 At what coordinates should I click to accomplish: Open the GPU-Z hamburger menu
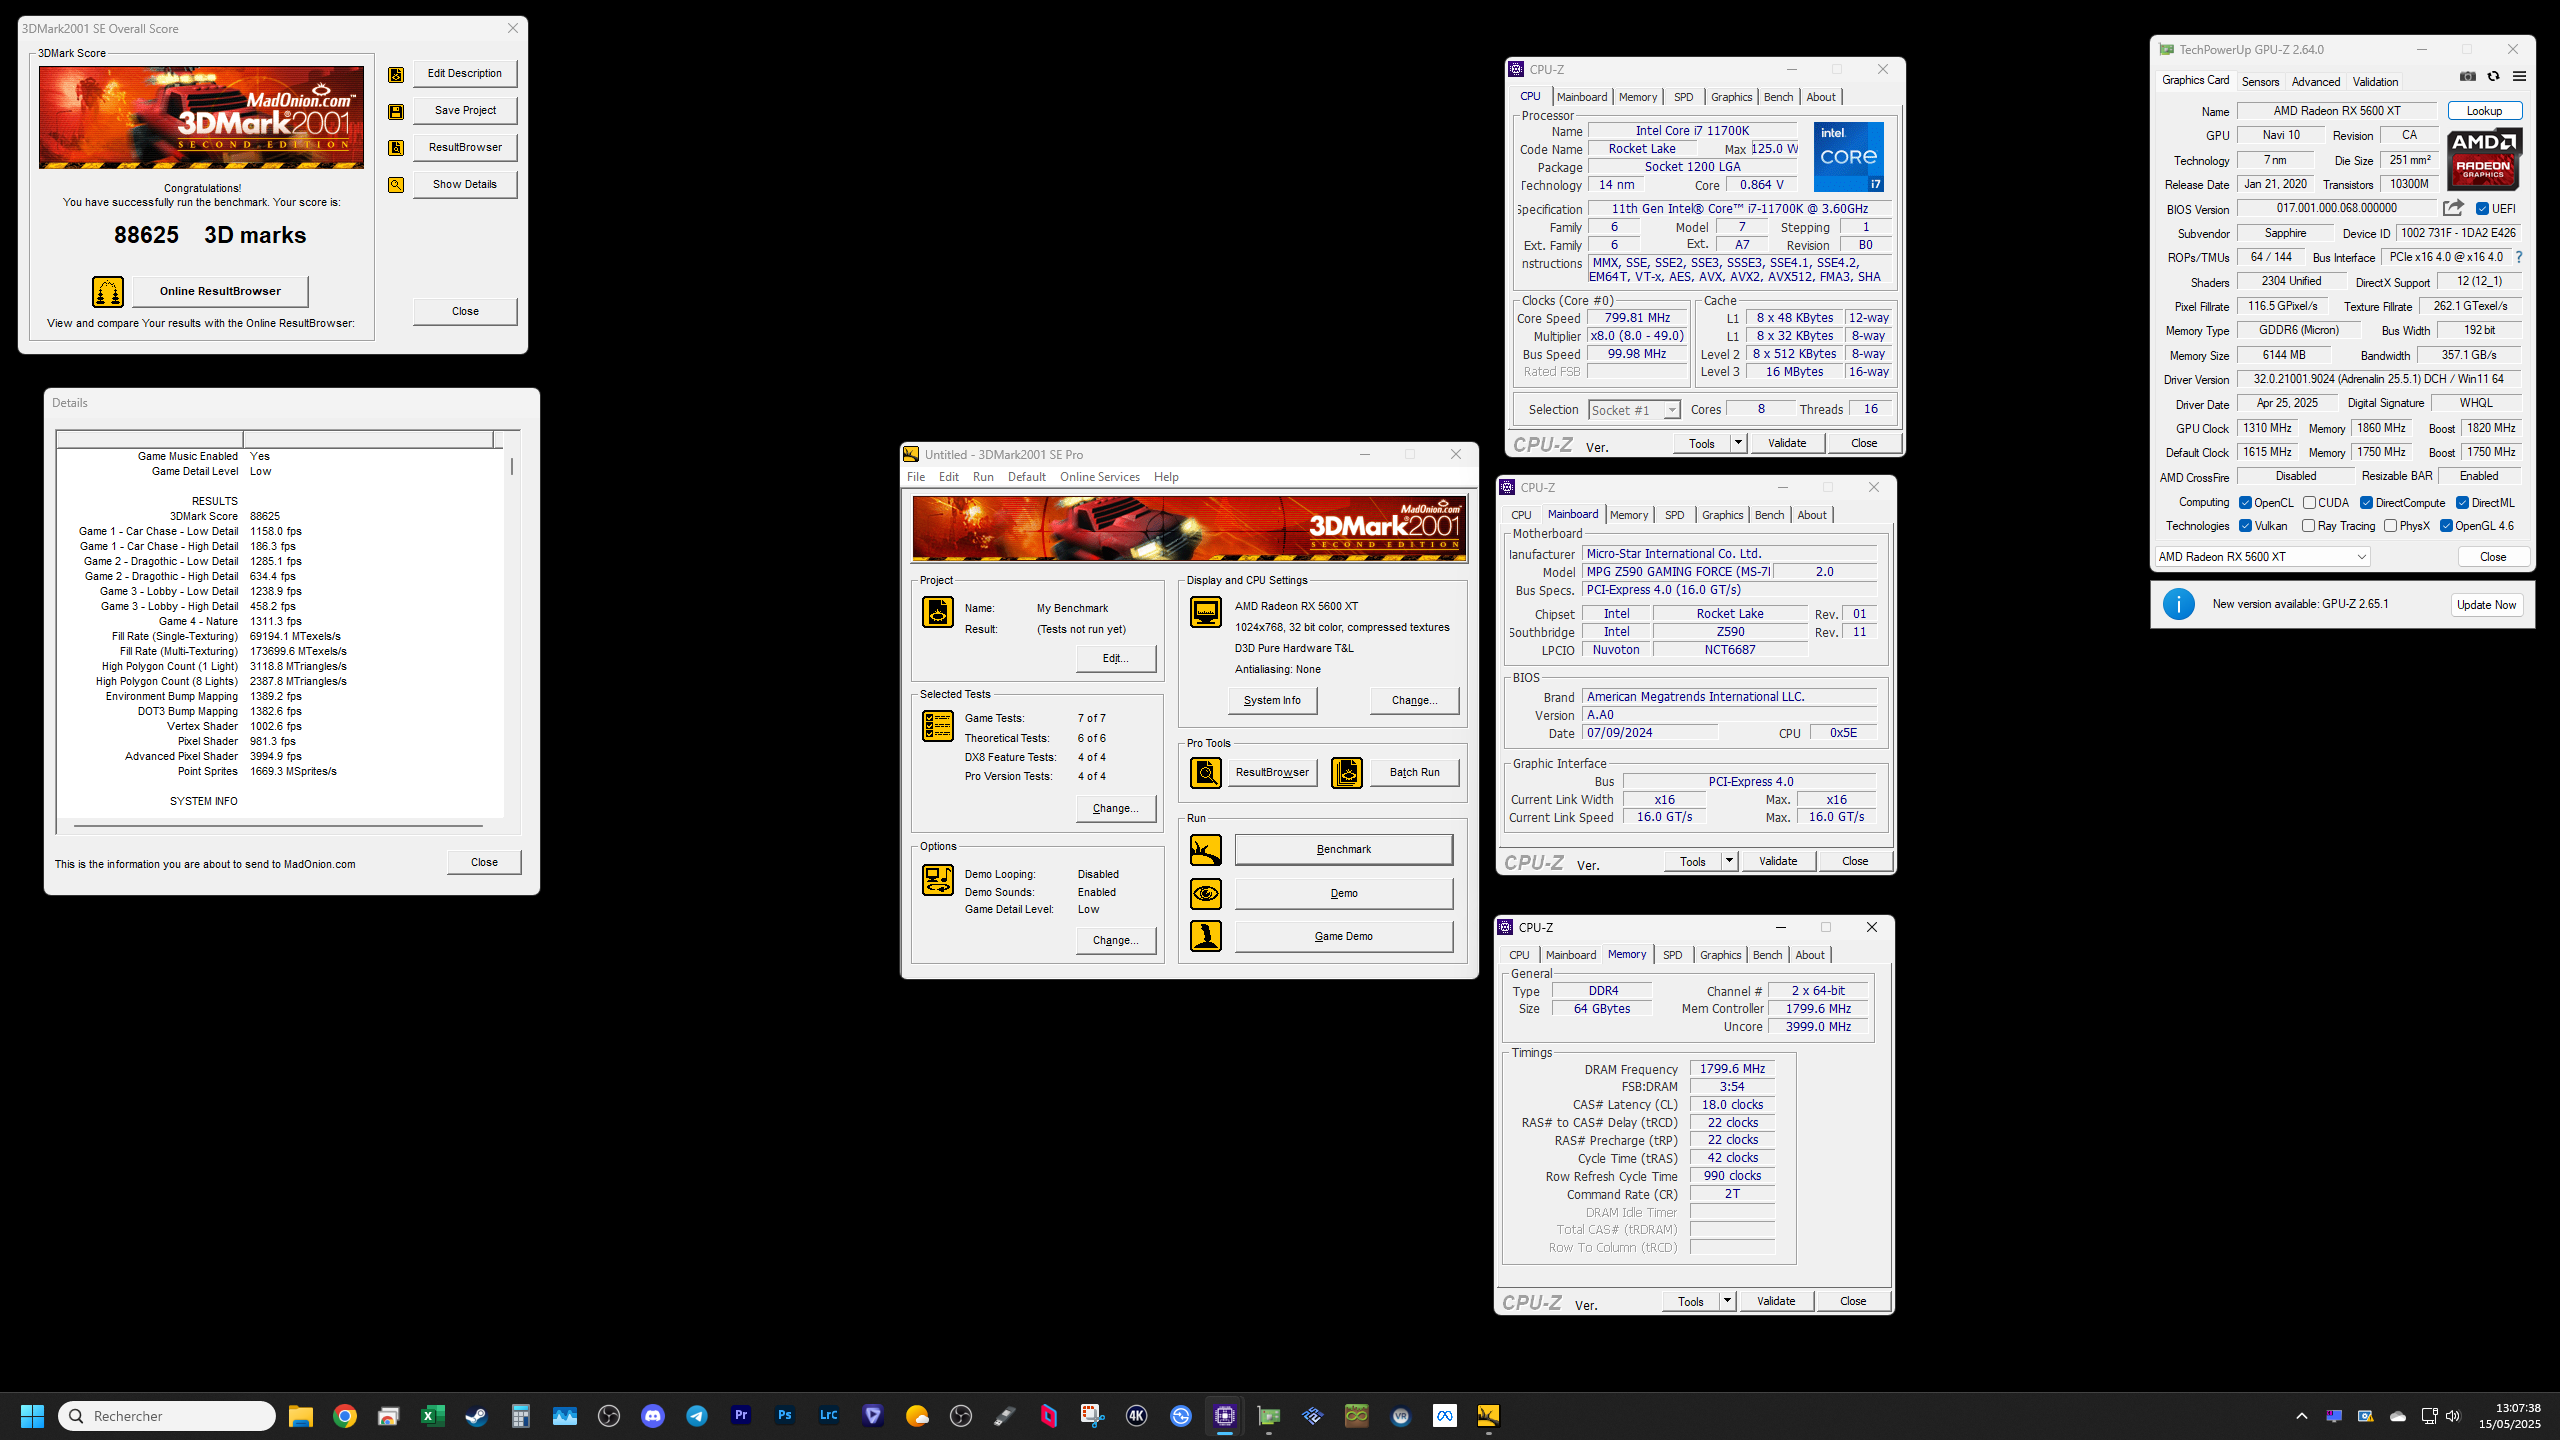coord(2520,77)
